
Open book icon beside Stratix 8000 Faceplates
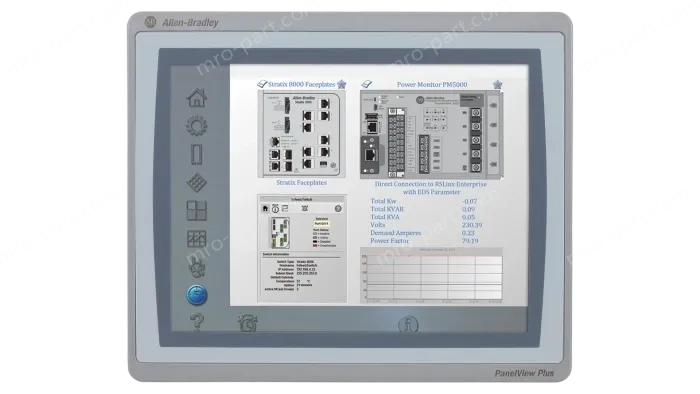click(x=262, y=84)
